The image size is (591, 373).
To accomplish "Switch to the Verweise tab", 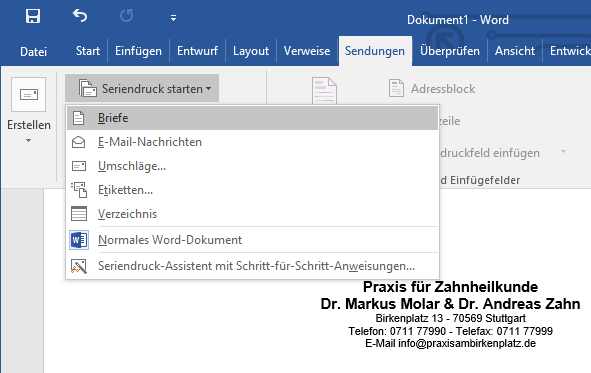I will (x=307, y=51).
